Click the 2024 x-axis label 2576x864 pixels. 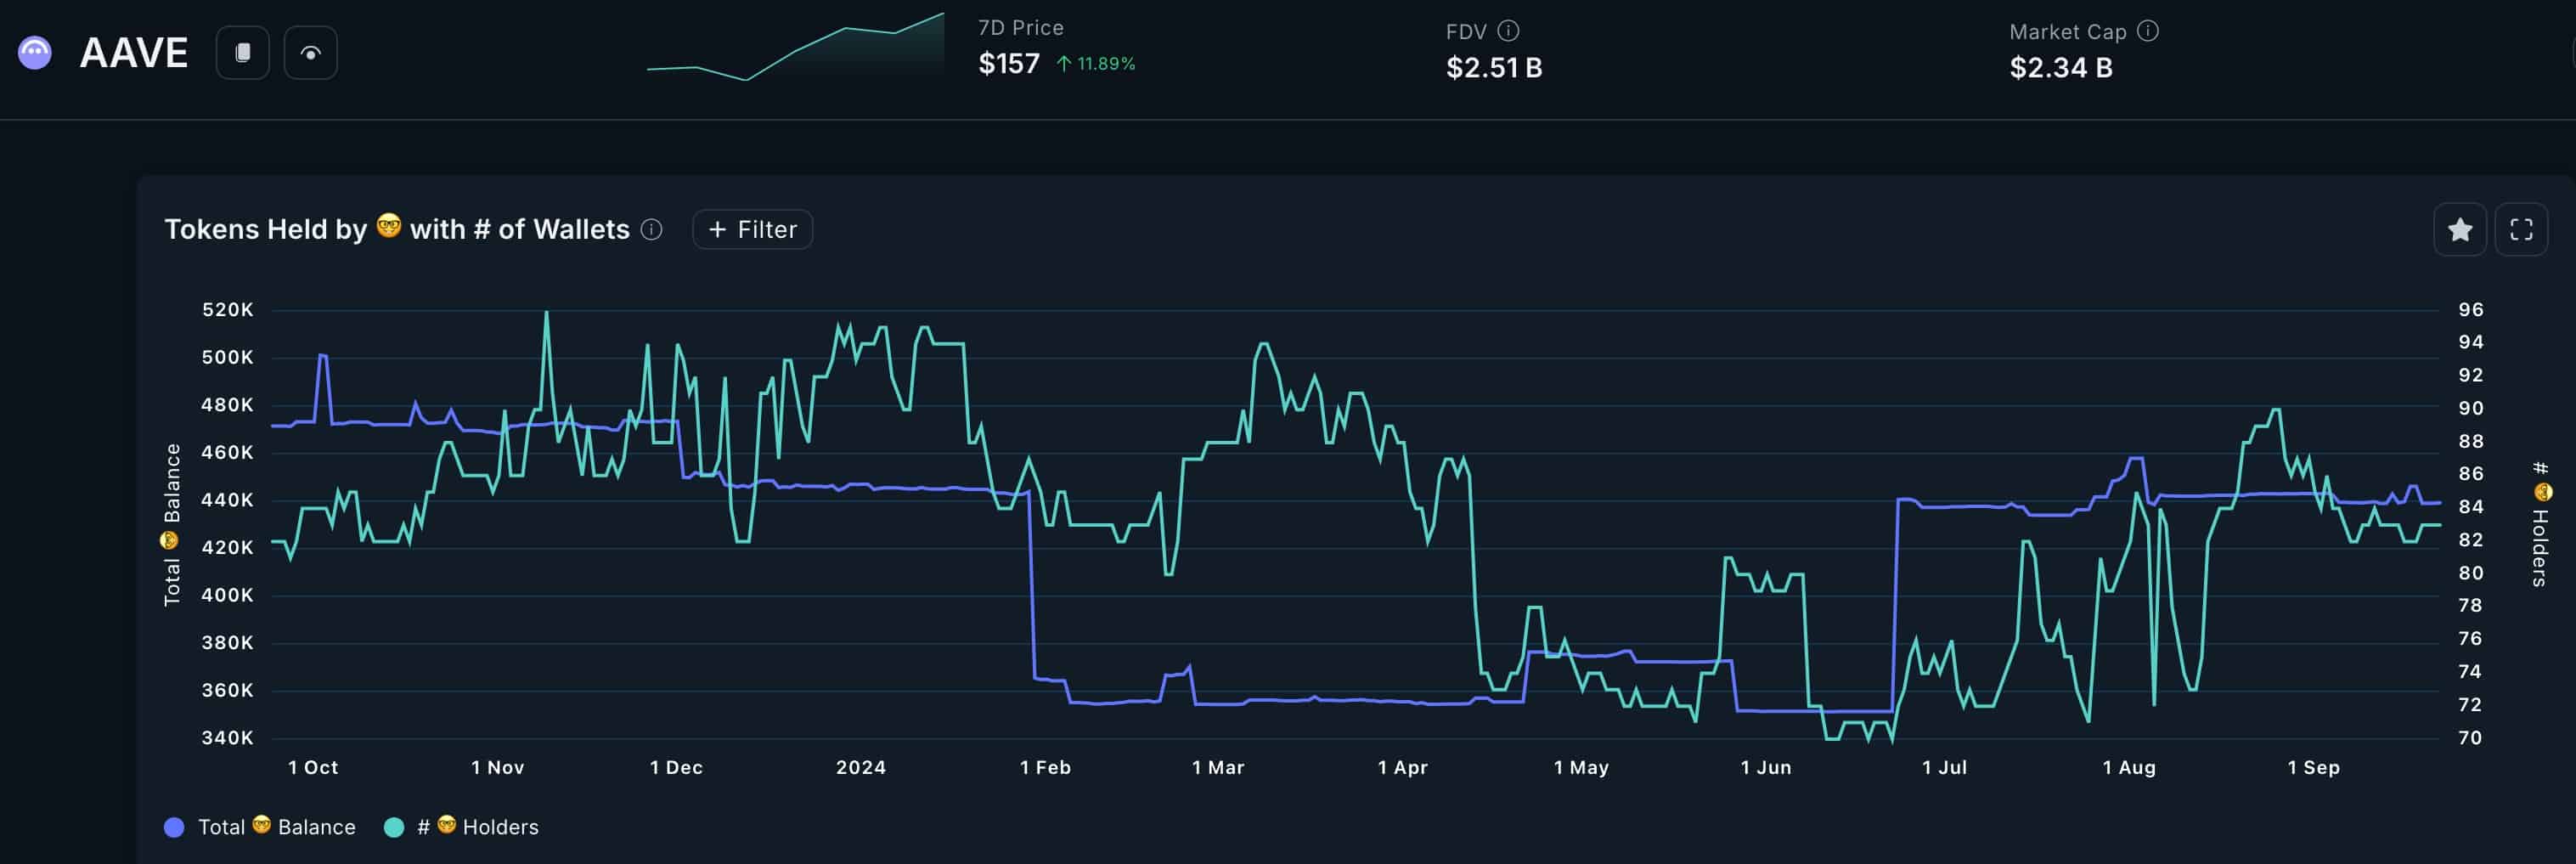point(861,767)
